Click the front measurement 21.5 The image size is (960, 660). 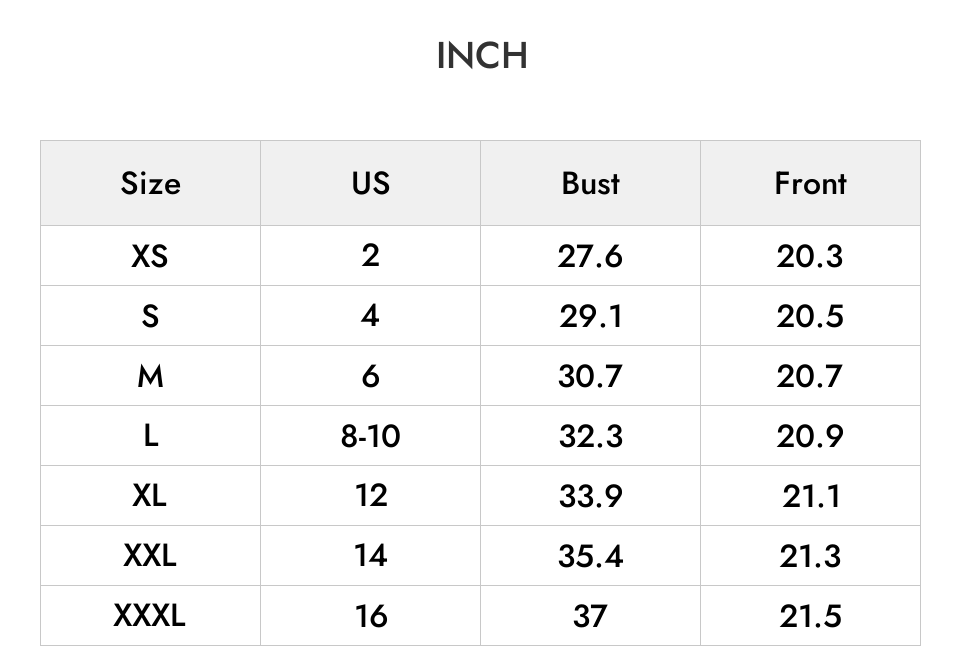point(810,616)
